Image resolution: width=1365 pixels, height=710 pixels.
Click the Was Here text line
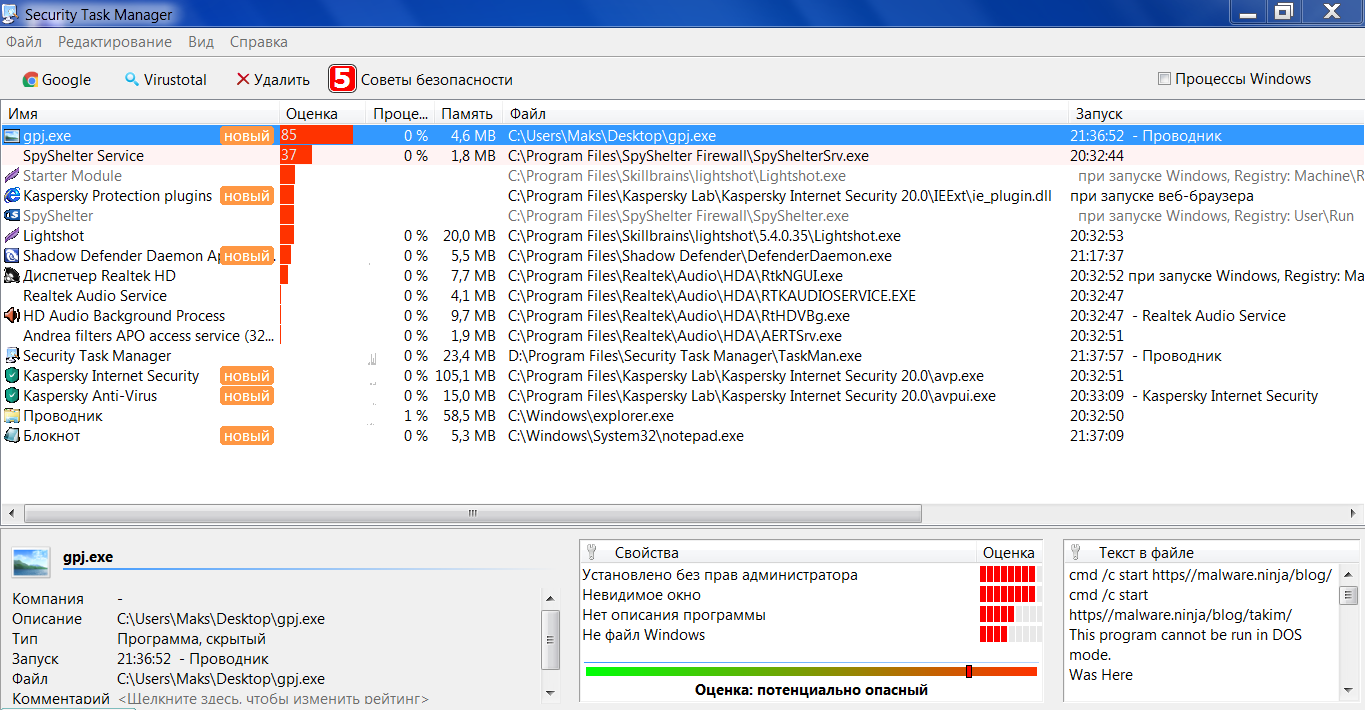pos(1101,675)
